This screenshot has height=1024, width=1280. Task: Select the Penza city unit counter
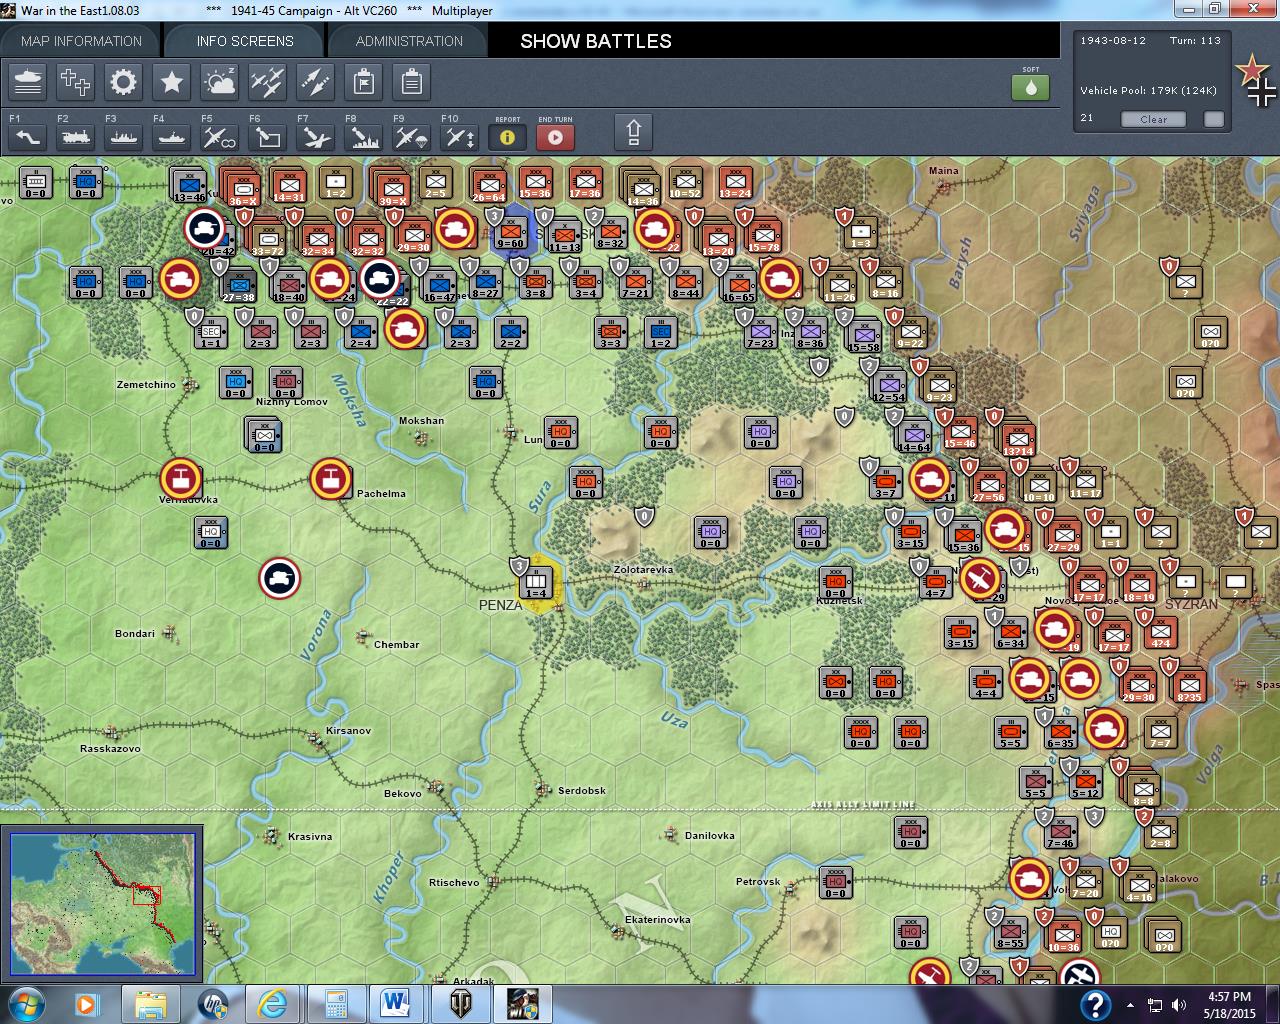536,581
